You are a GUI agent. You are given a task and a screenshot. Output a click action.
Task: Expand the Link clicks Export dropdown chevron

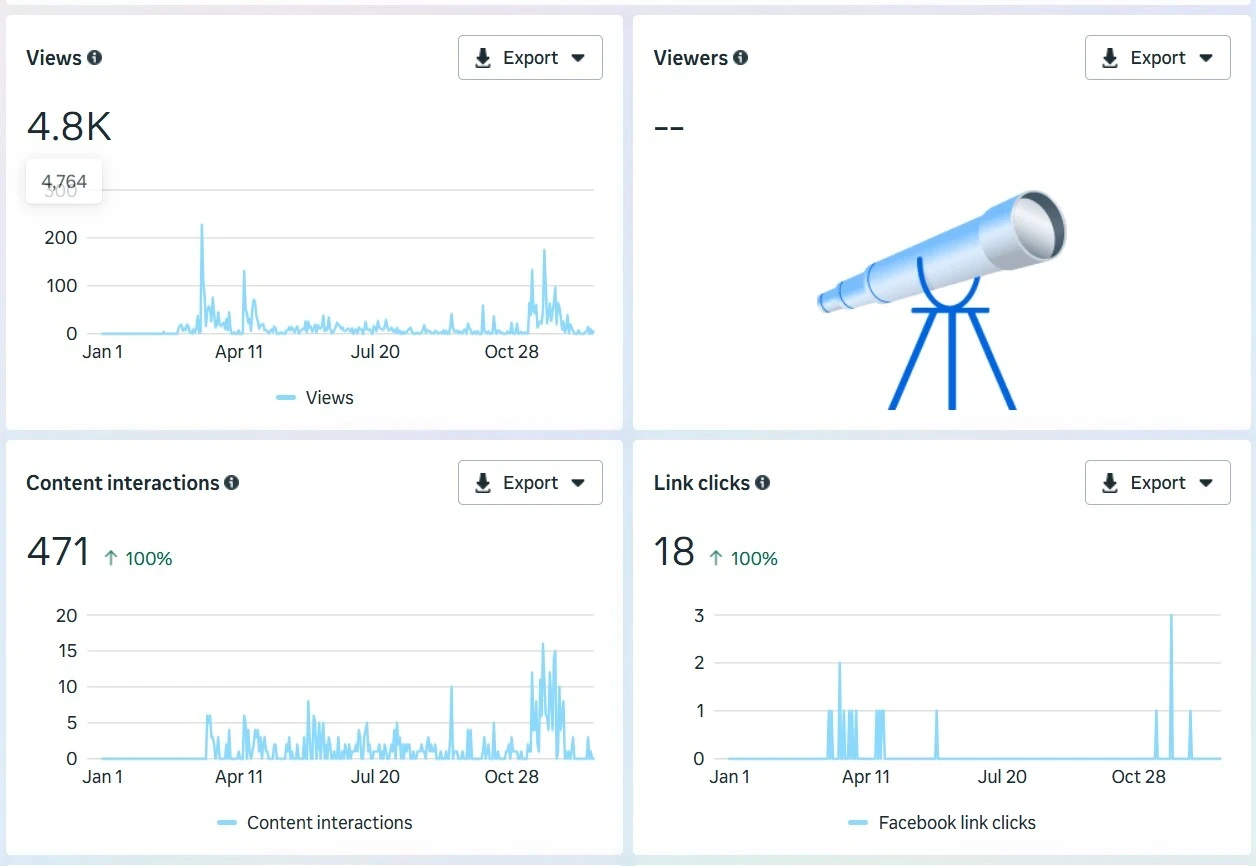1204,482
